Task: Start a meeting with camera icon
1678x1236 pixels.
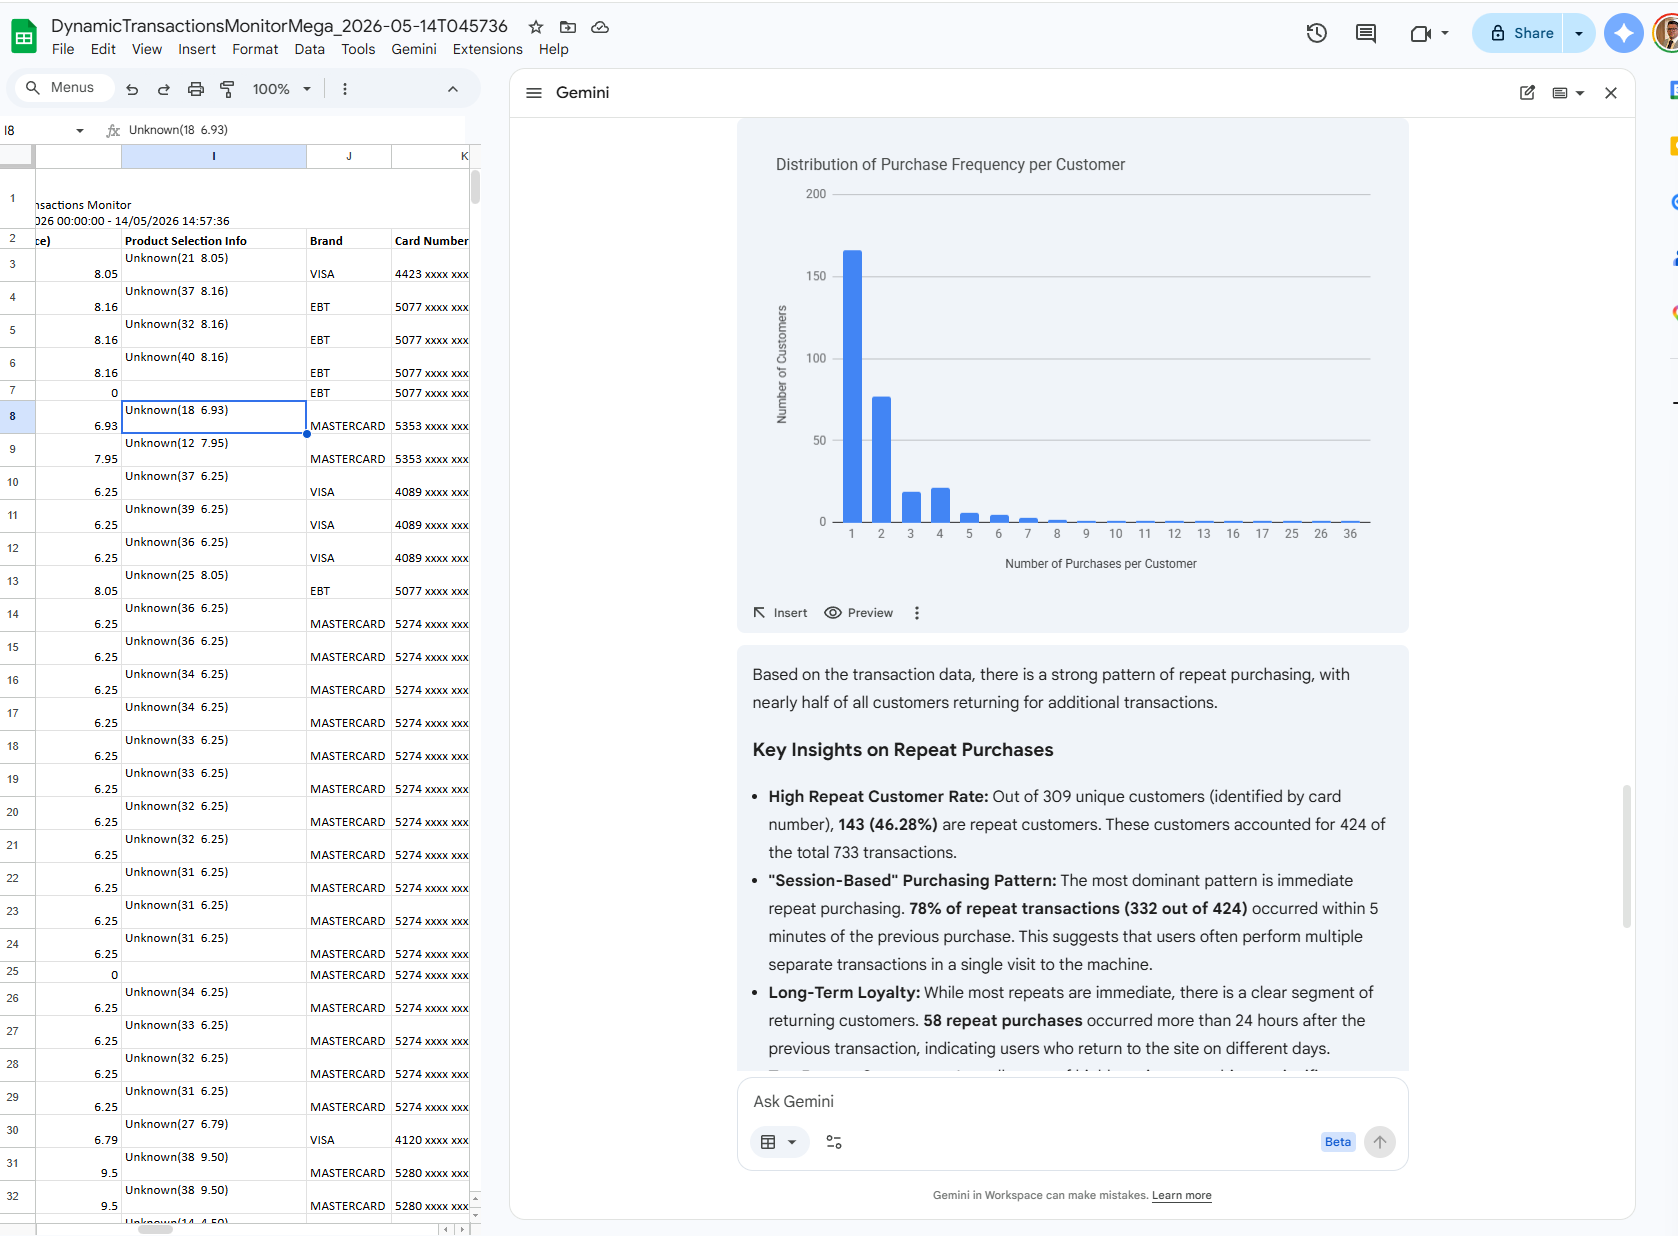Action: [1421, 33]
